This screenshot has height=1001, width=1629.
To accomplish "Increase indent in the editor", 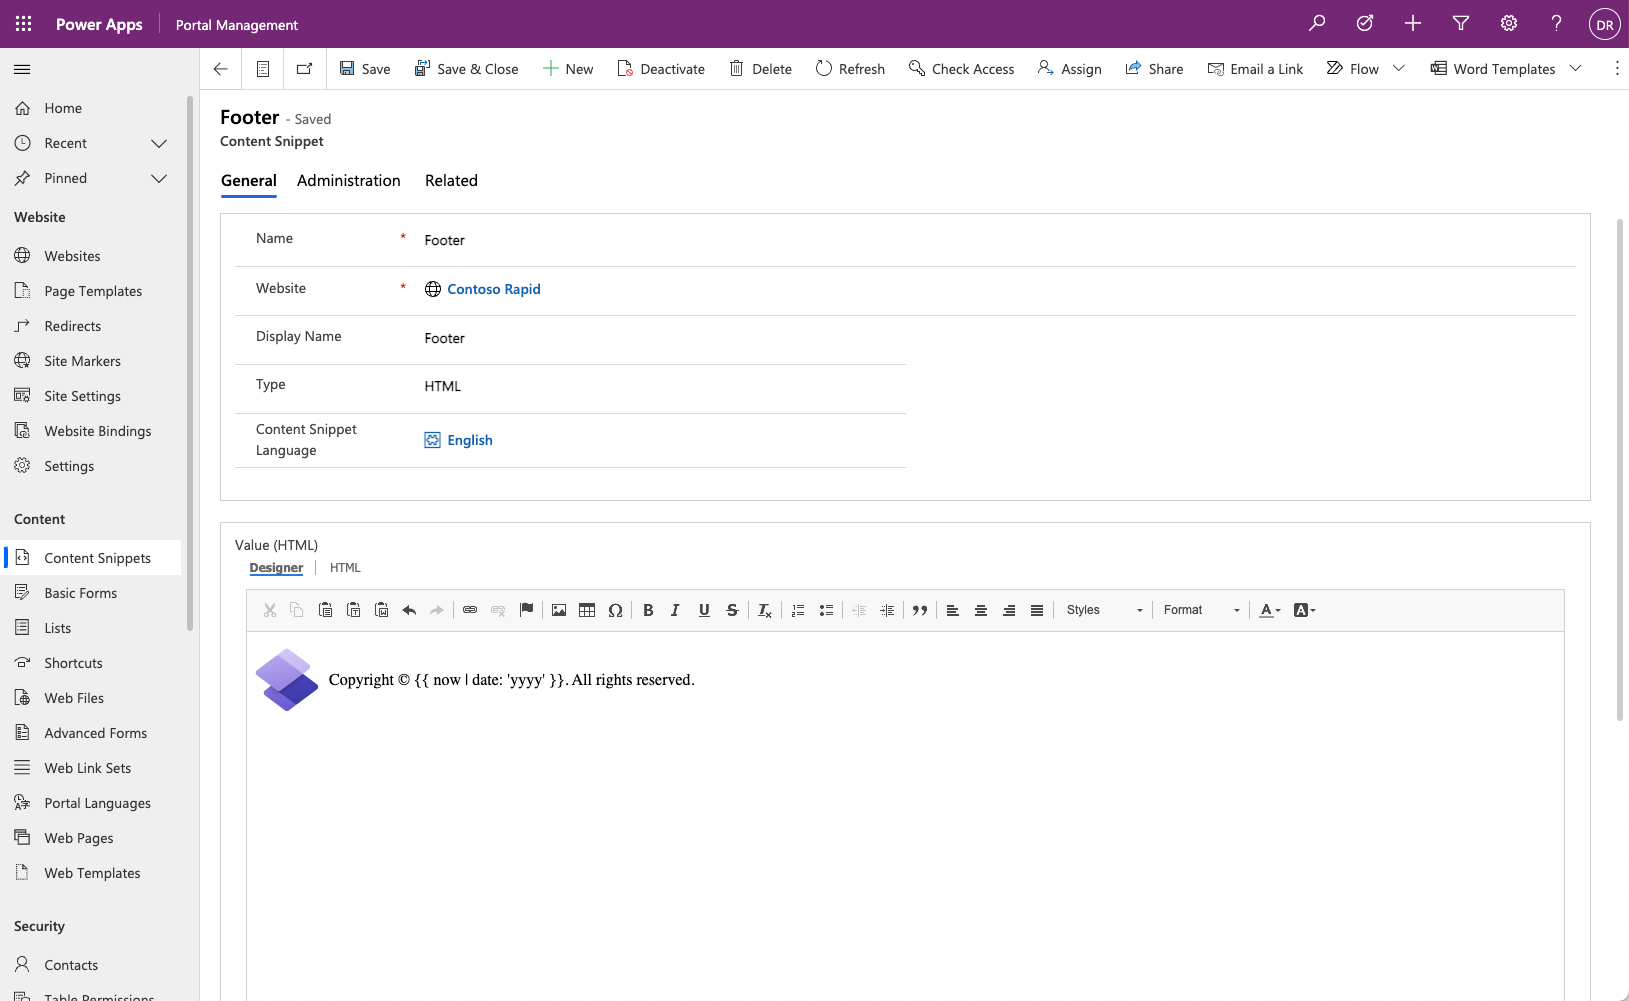I will point(887,610).
